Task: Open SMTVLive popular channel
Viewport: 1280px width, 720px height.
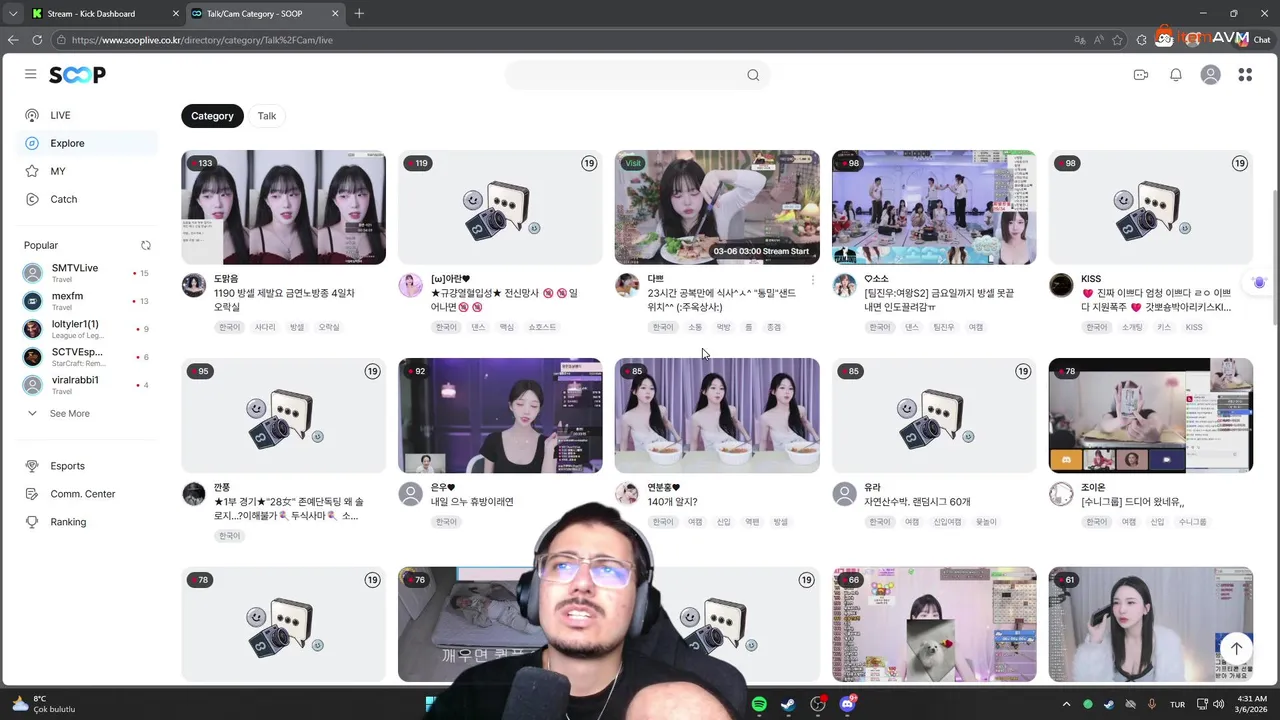Action: point(86,273)
